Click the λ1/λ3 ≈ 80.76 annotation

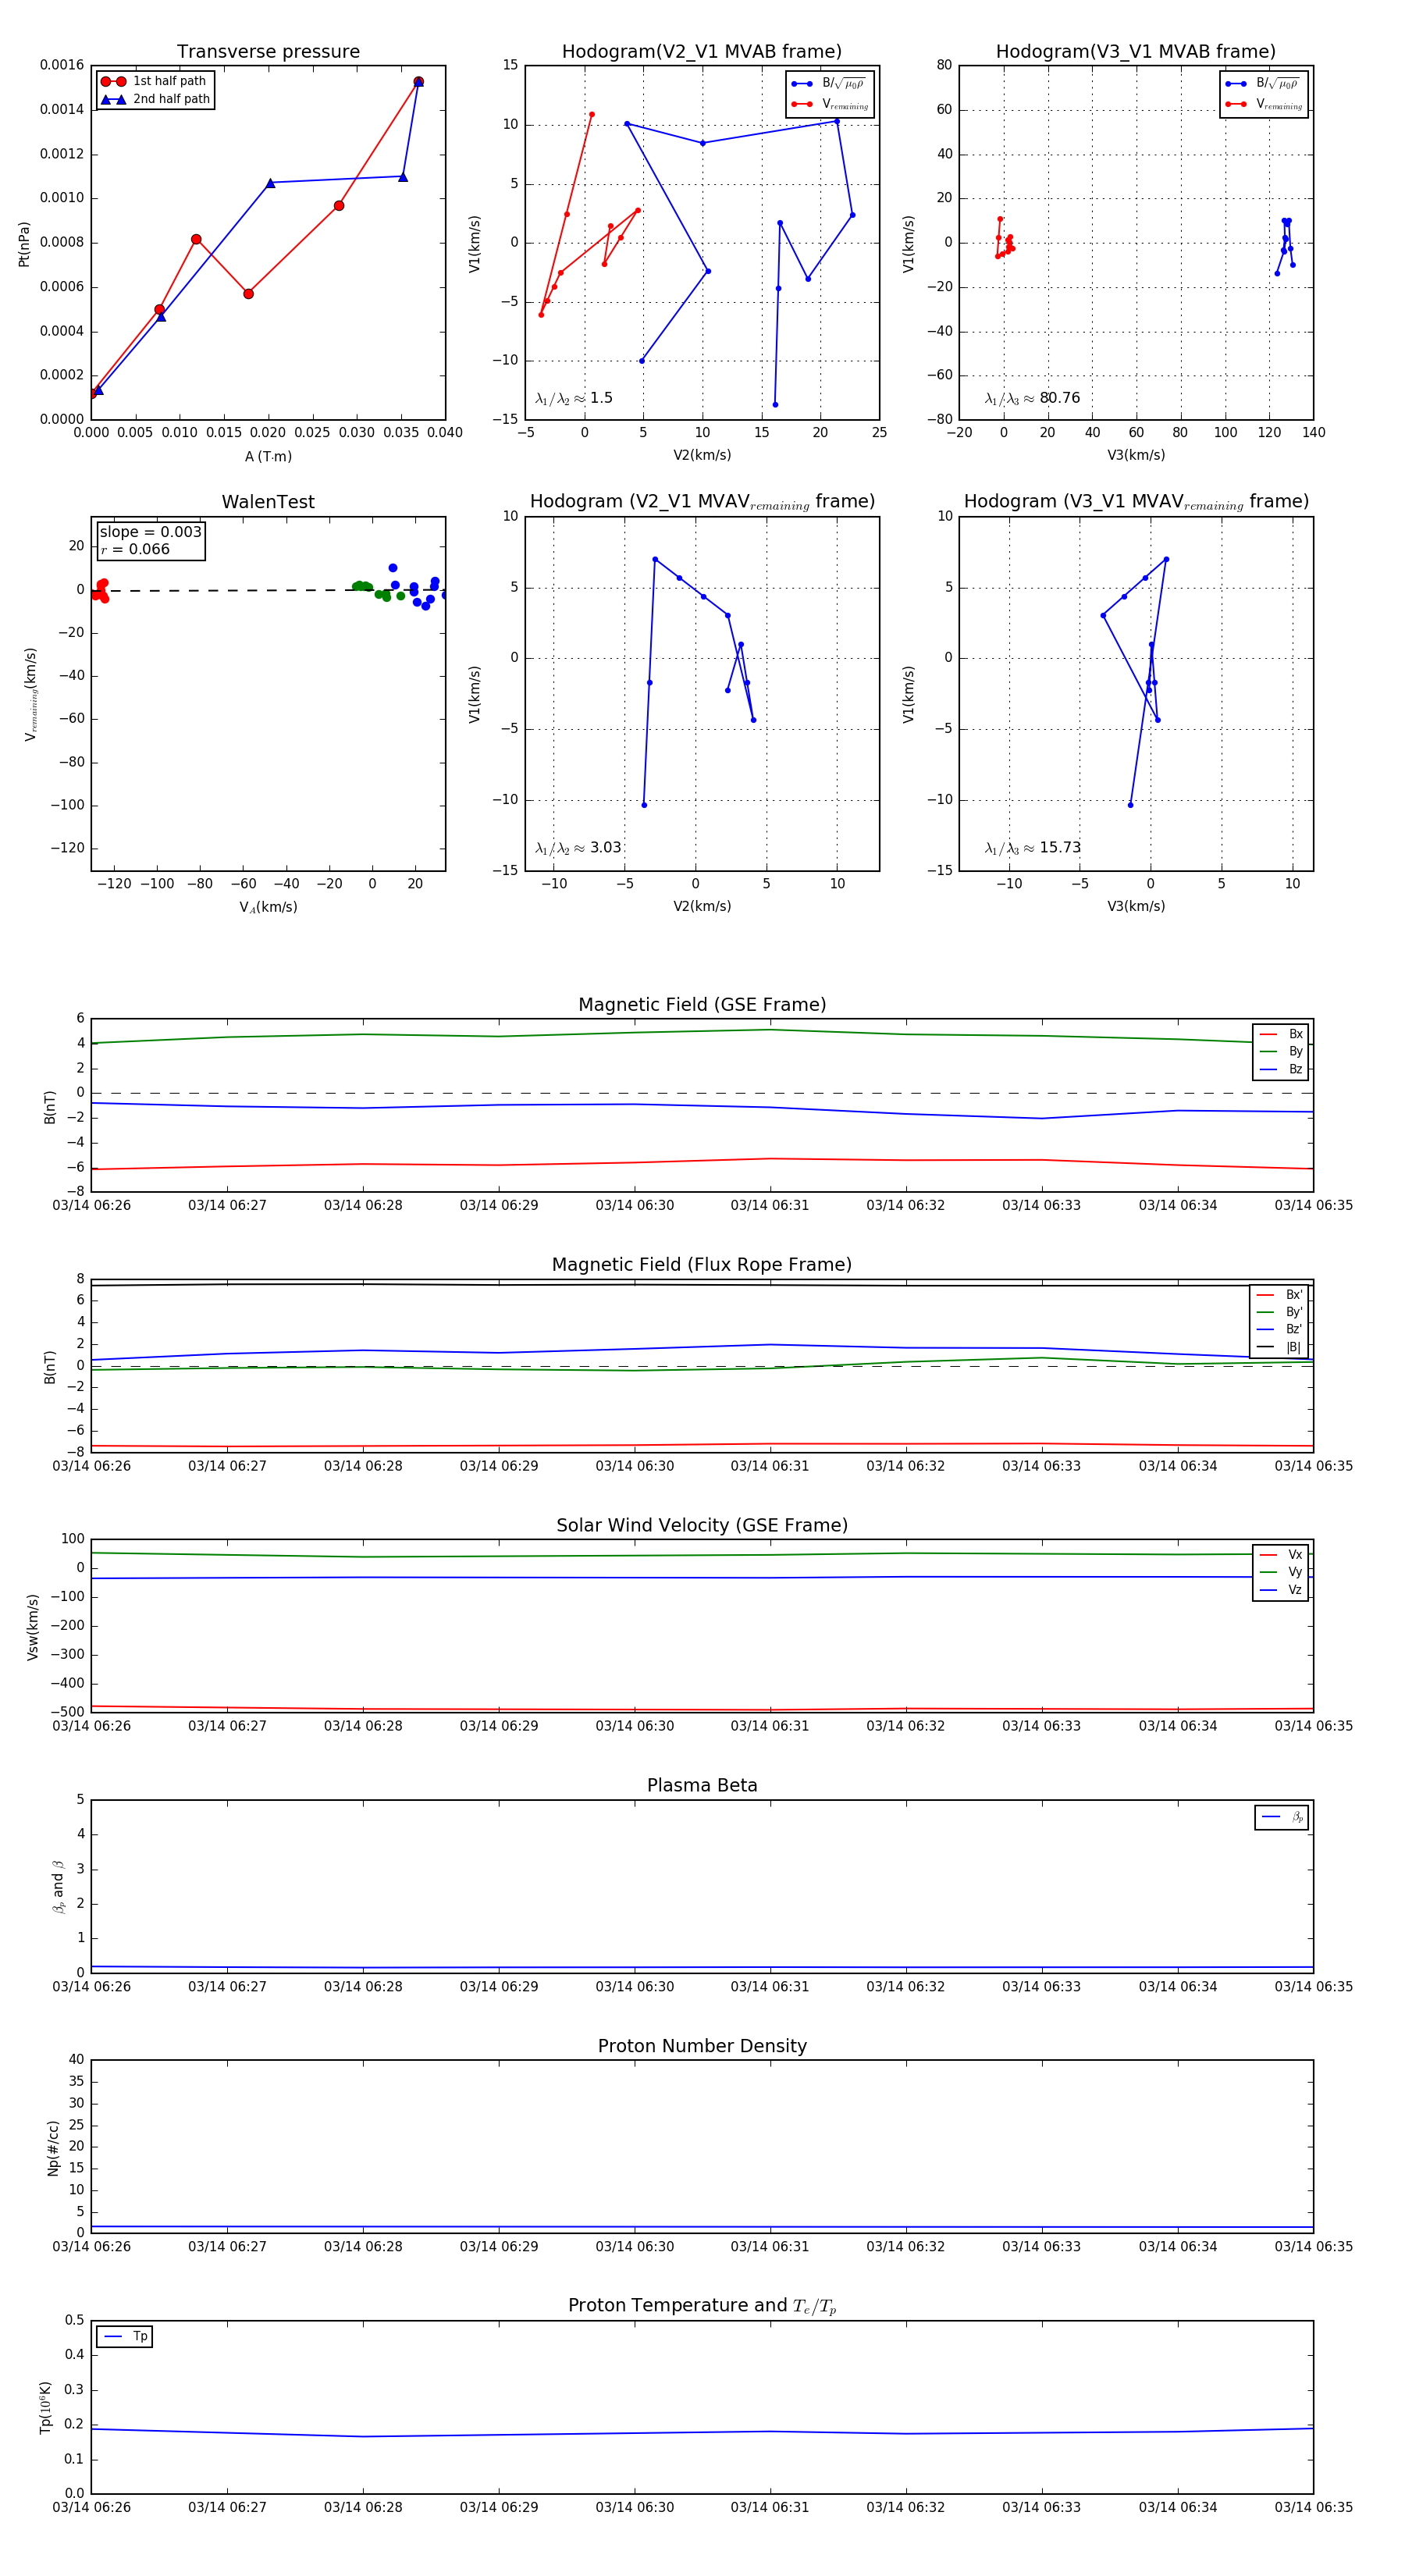[x=1032, y=398]
